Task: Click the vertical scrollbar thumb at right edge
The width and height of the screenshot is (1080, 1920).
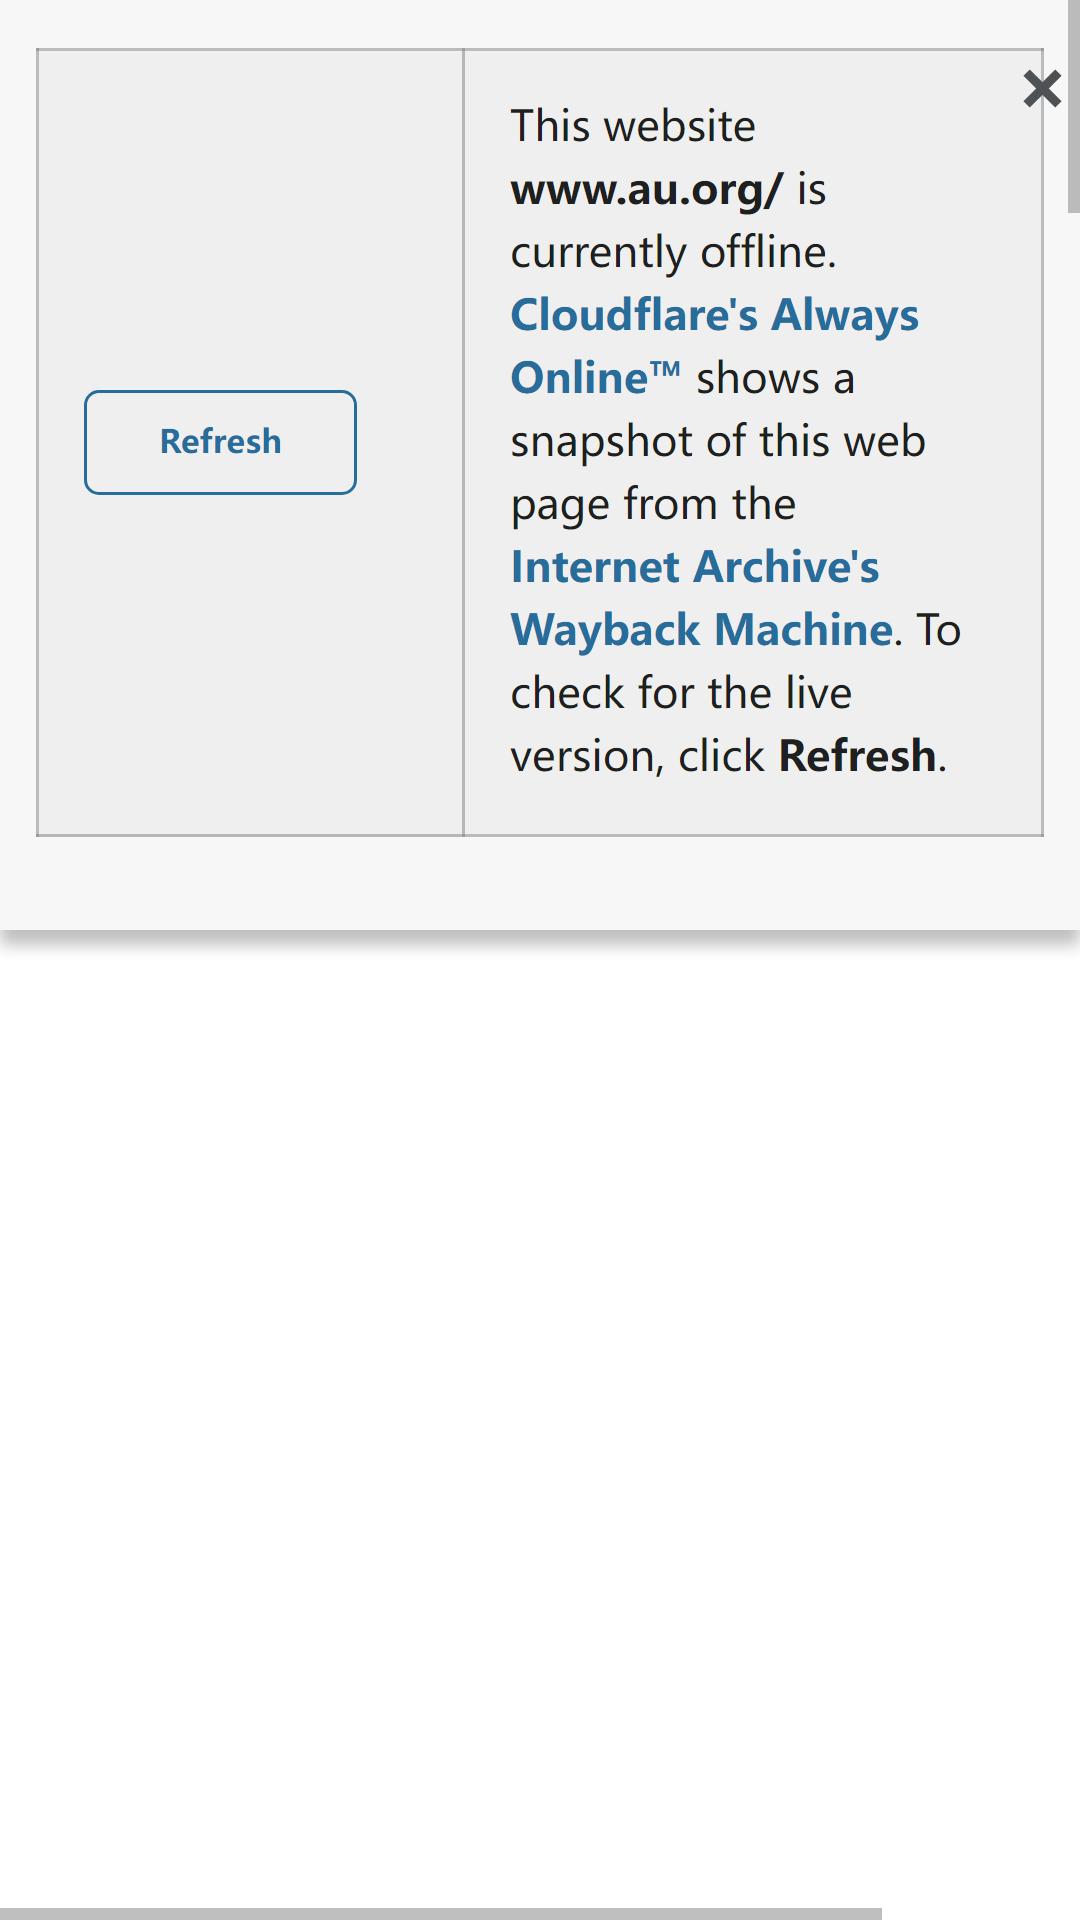Action: point(1073,106)
